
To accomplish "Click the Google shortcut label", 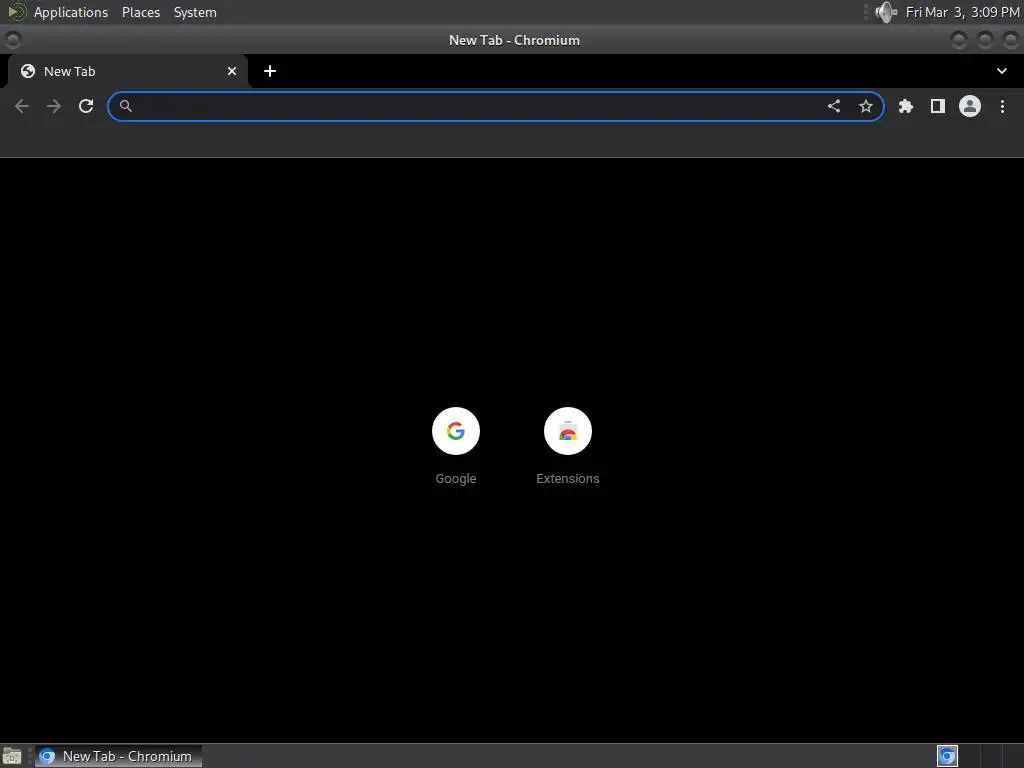I will 456,478.
